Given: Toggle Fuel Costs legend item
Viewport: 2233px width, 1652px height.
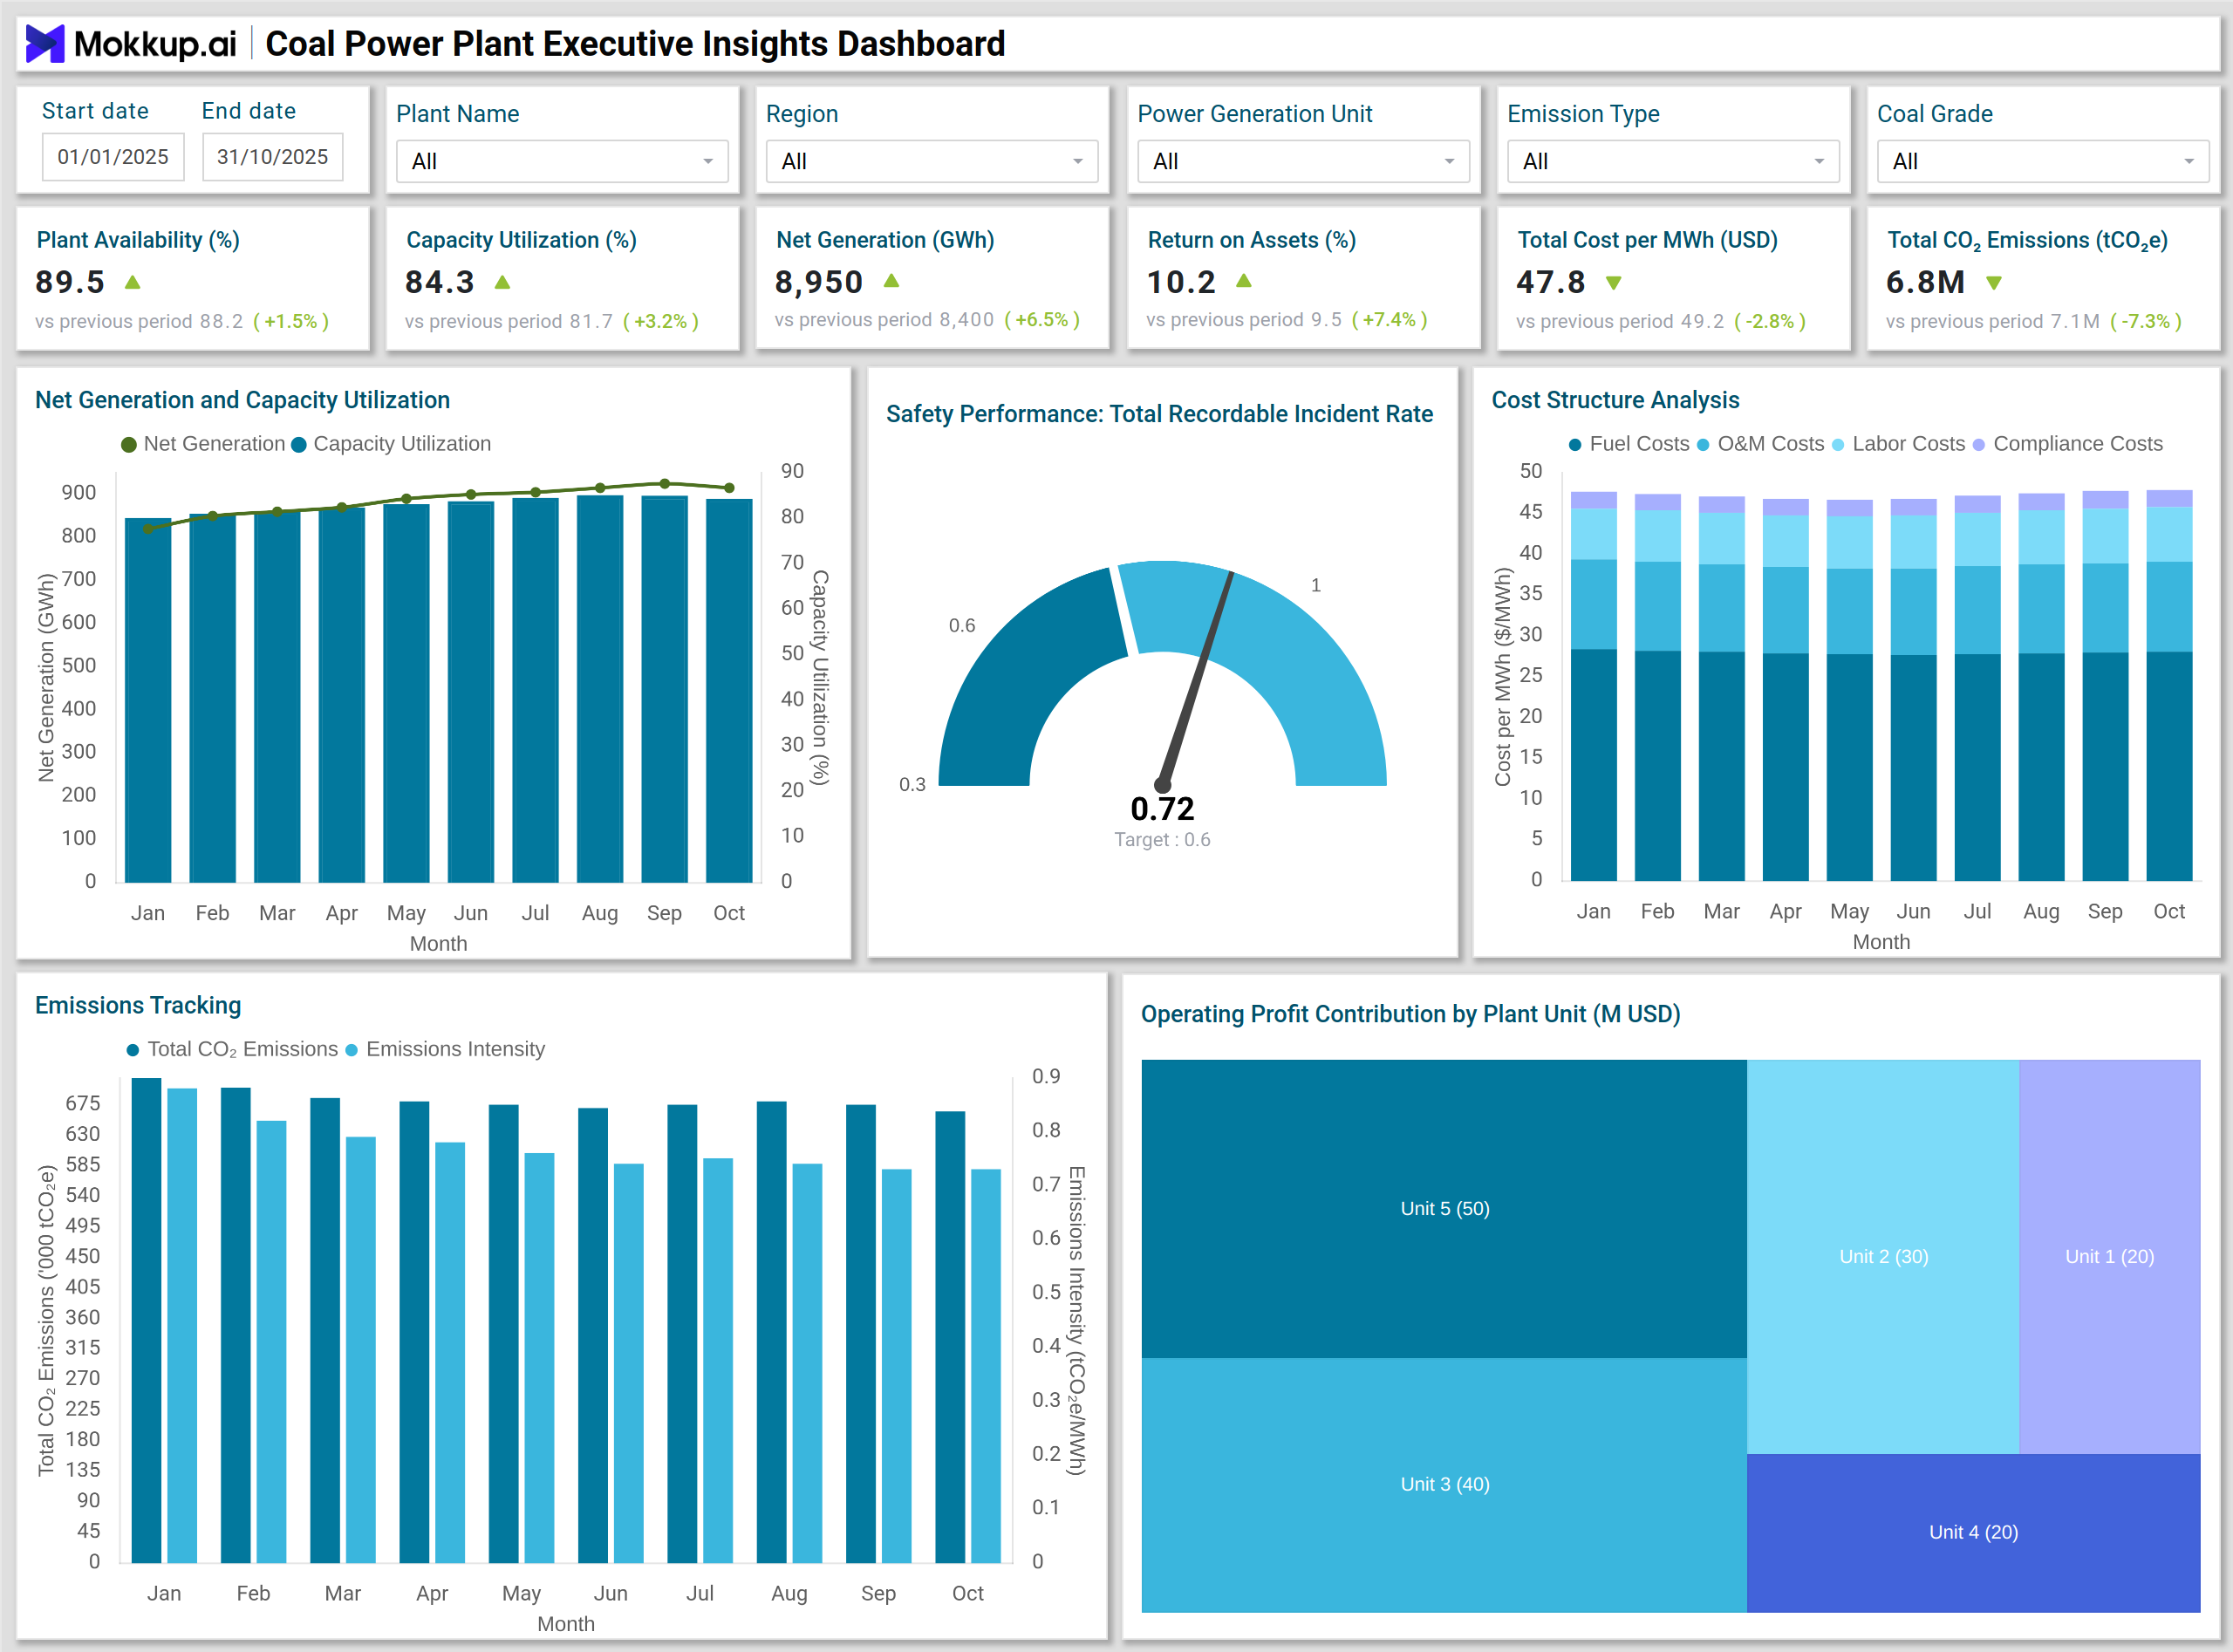Looking at the screenshot, I should [1629, 444].
